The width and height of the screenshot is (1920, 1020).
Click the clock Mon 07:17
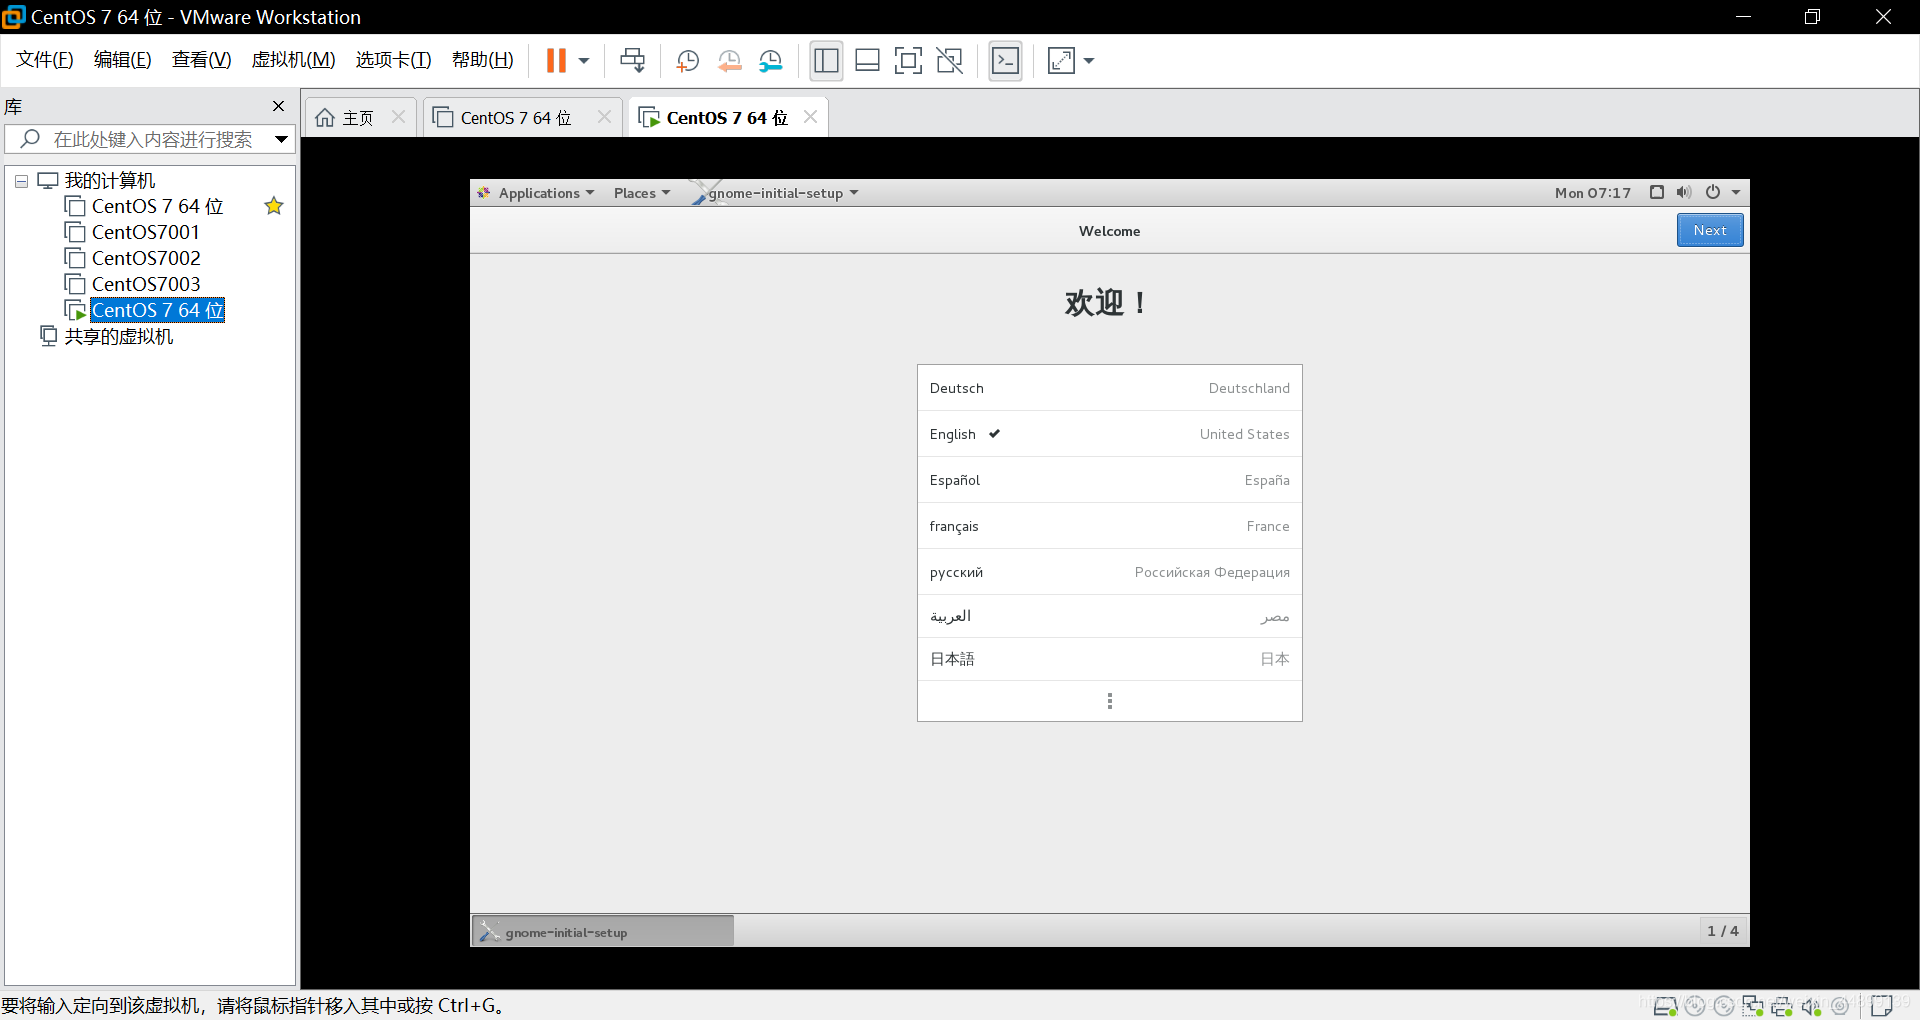[x=1592, y=193]
